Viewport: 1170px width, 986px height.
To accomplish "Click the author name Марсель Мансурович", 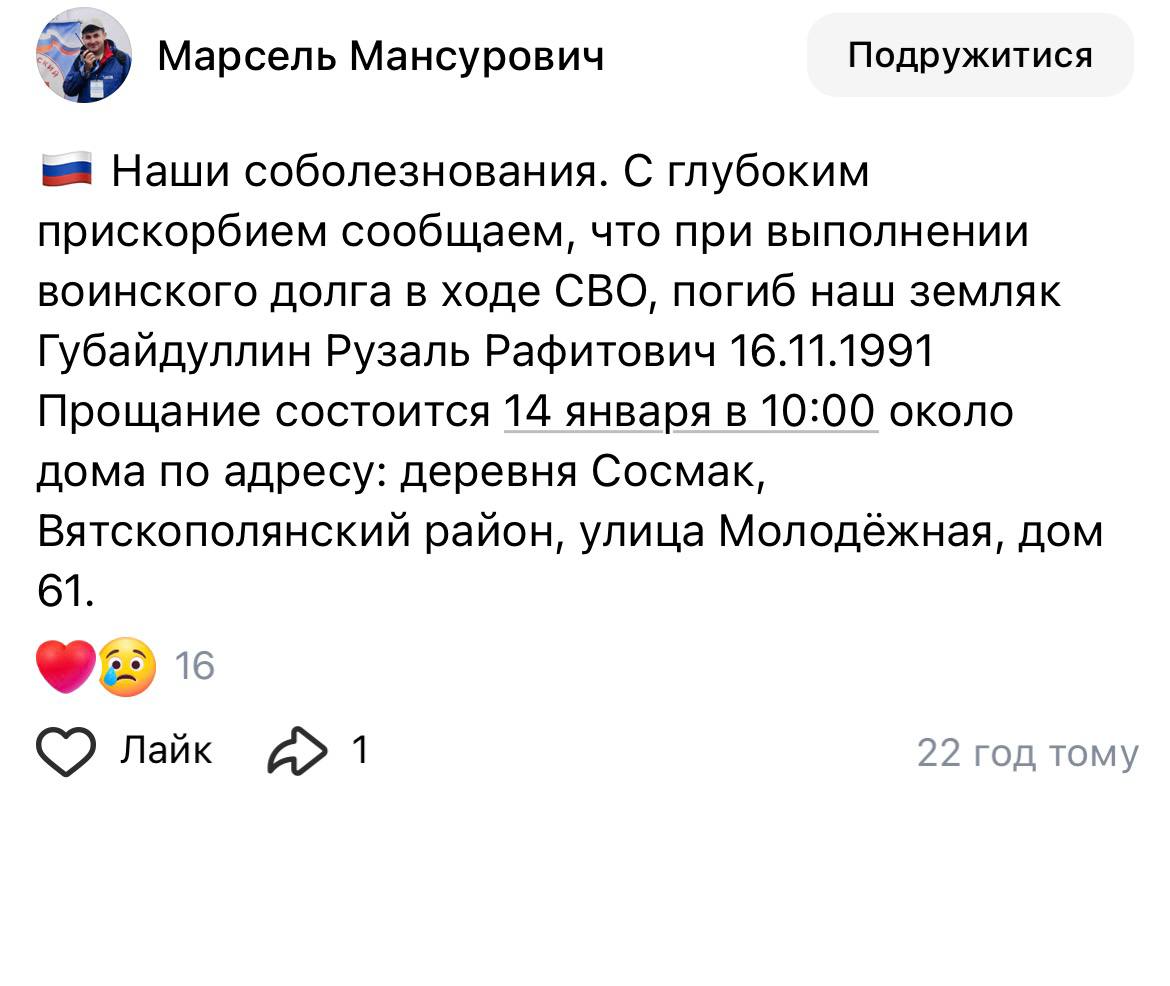I will pos(381,57).
